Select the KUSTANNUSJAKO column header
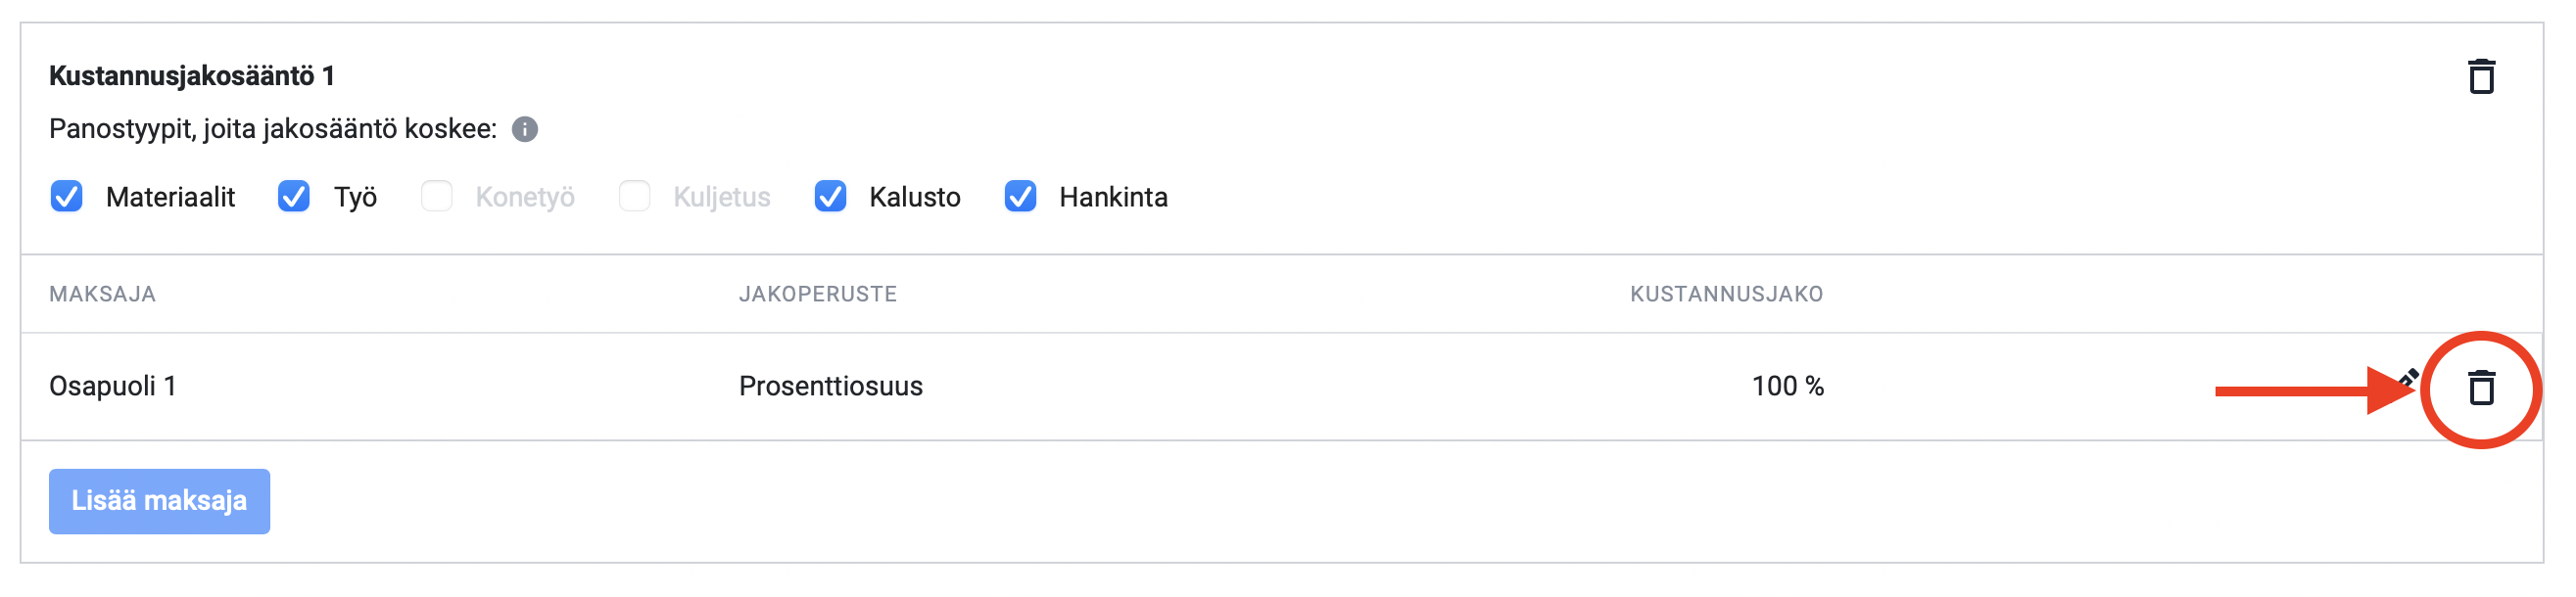The image size is (2576, 597). point(1726,294)
